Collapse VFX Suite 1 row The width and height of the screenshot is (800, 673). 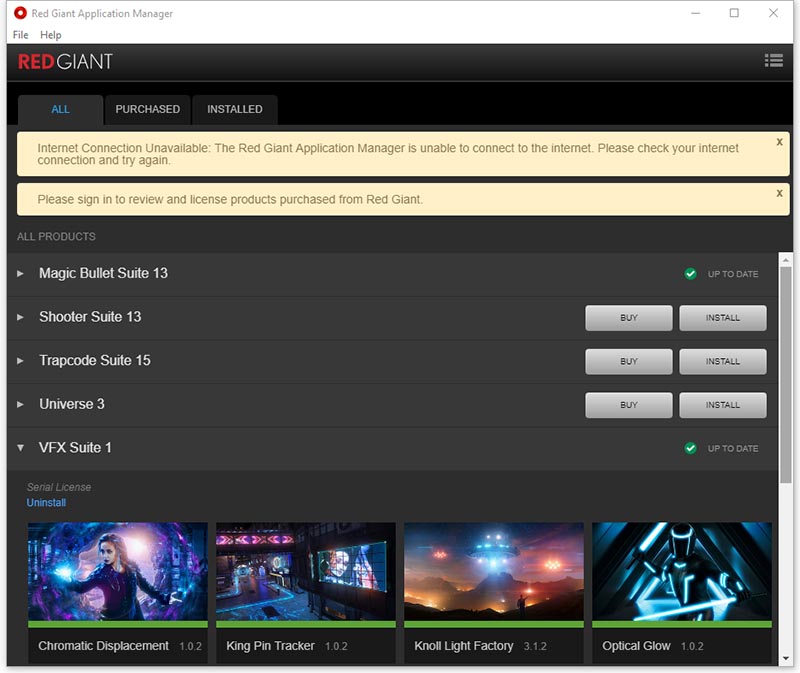coord(20,448)
